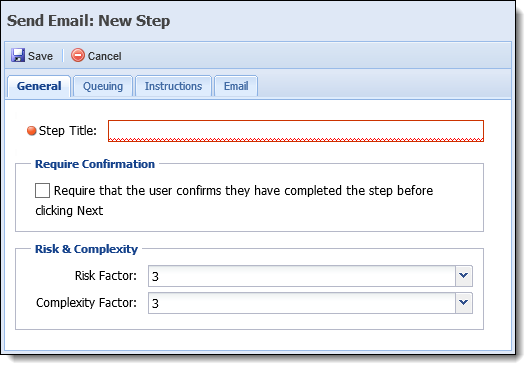Click the Risk & Complexity section heading
The height and width of the screenshot is (370, 531).
(x=86, y=249)
